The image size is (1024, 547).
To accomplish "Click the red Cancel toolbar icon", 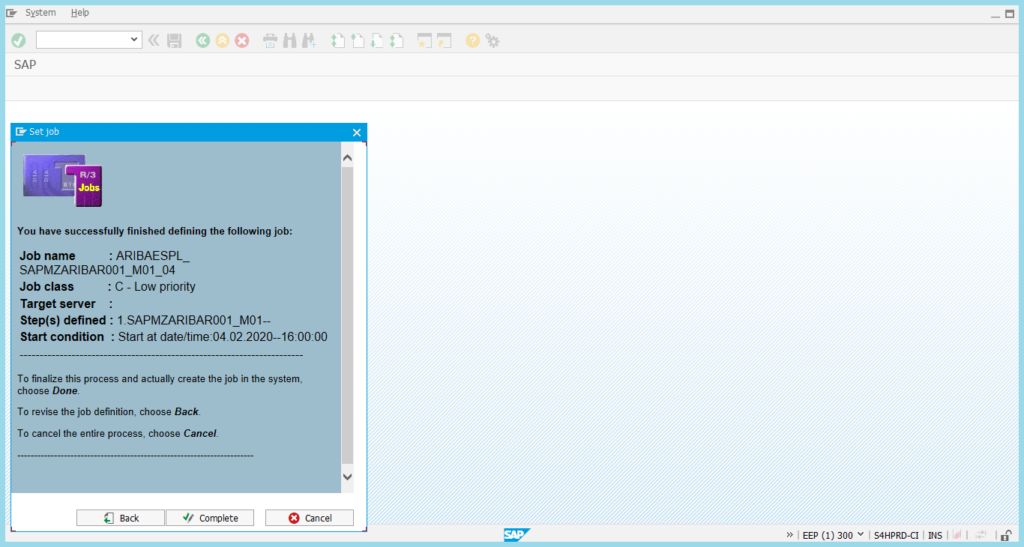I will (242, 40).
